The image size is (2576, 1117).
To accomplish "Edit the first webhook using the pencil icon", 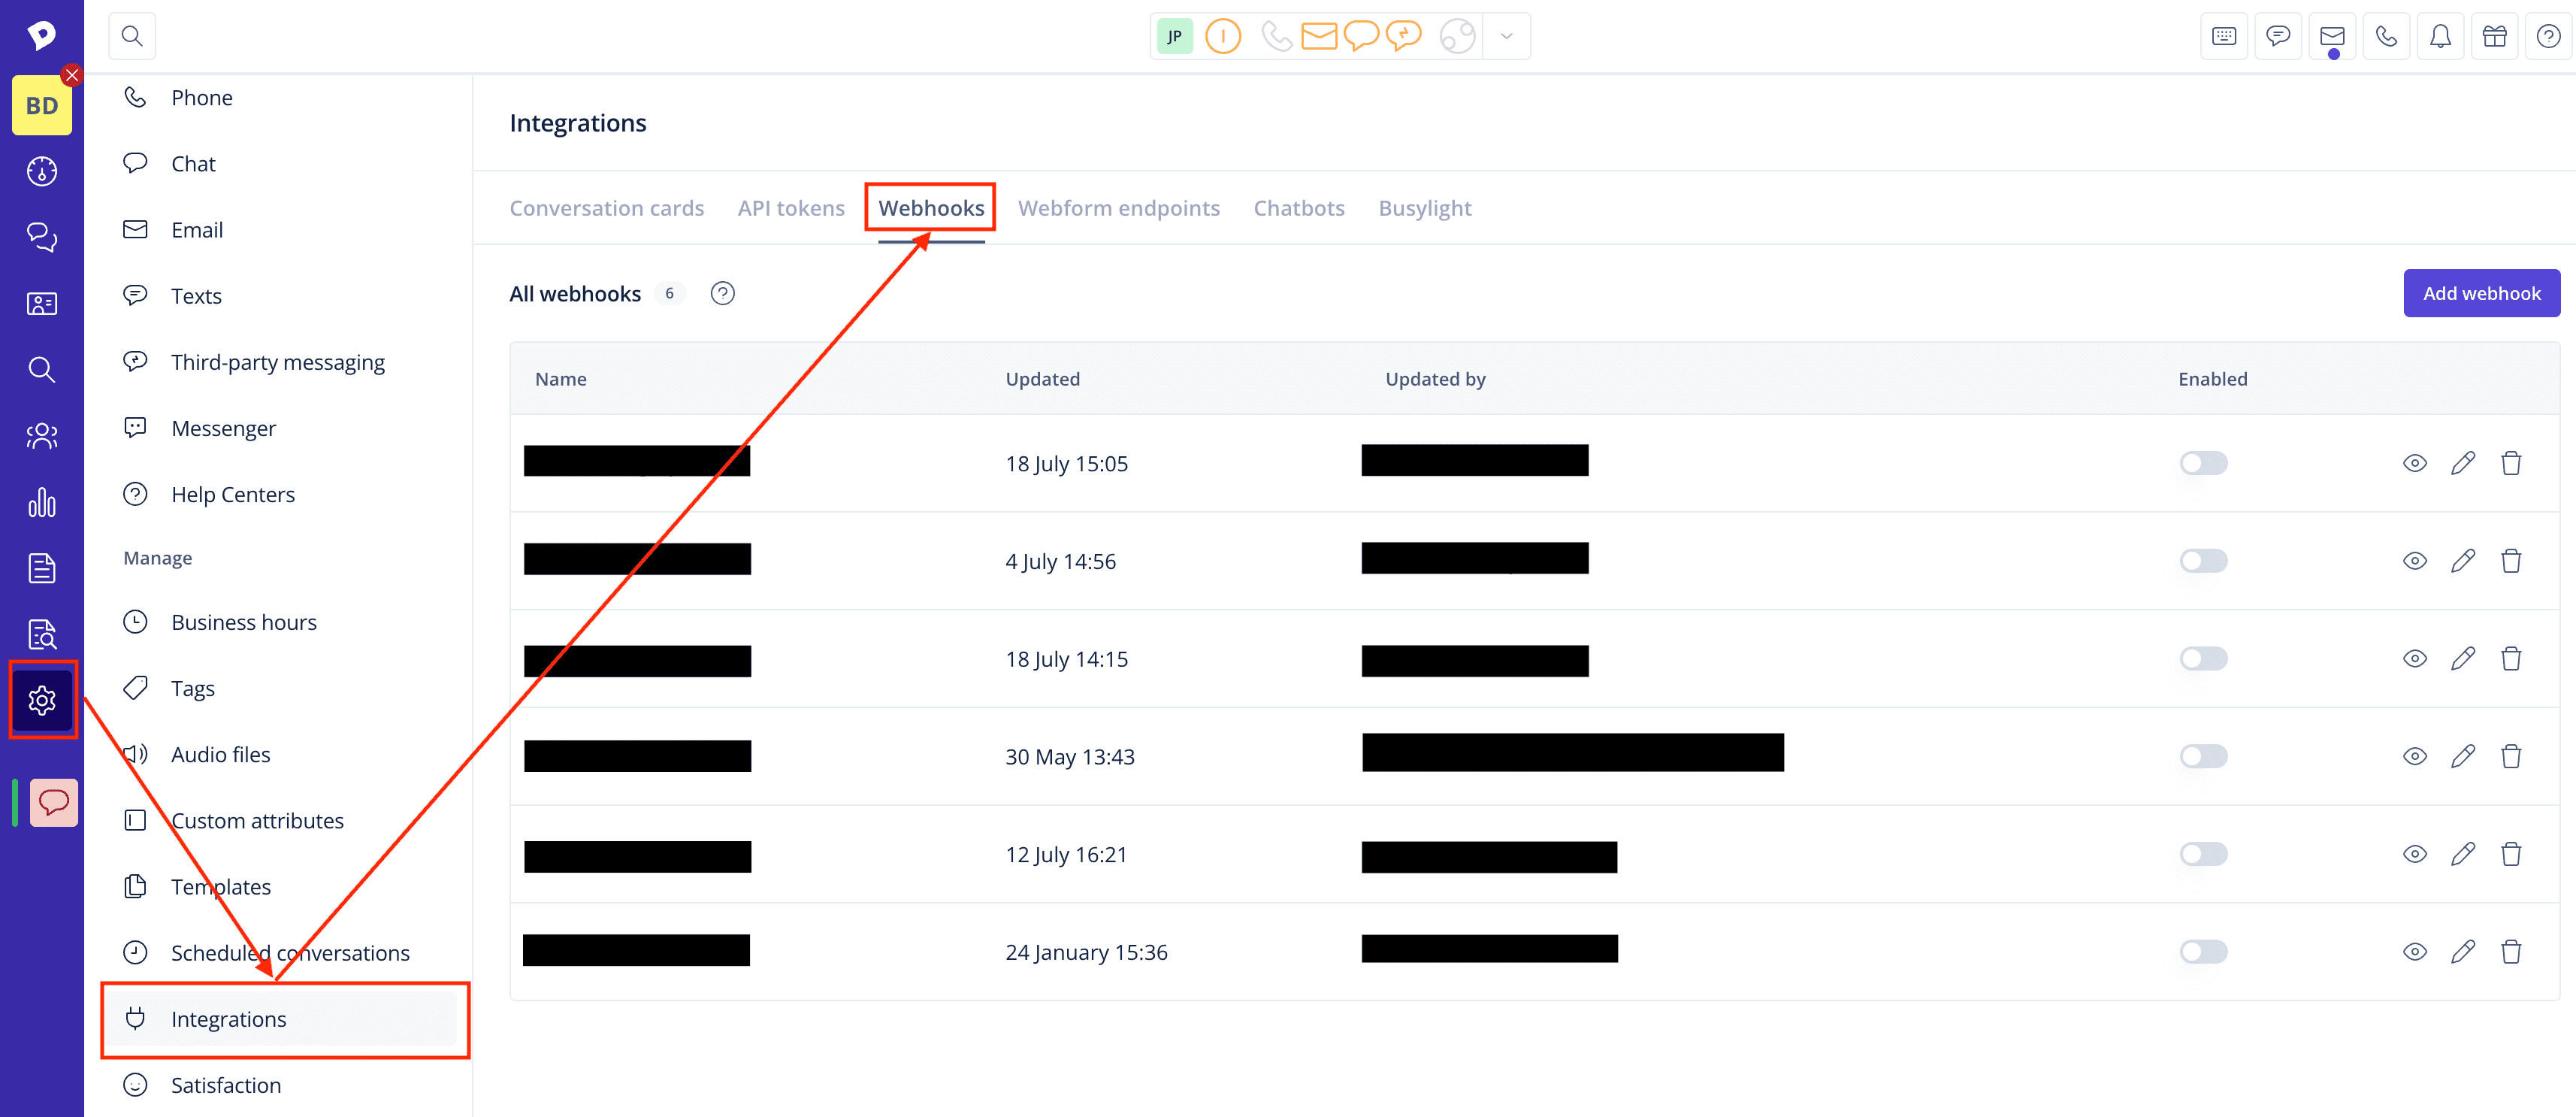I will pyautogui.click(x=2464, y=462).
